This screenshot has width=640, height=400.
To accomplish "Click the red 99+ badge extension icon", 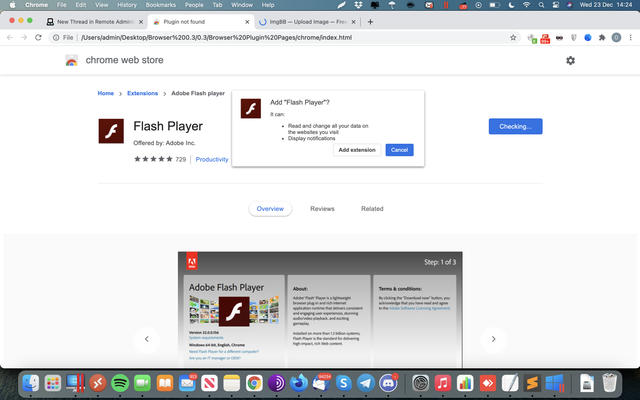I will pyautogui.click(x=545, y=38).
